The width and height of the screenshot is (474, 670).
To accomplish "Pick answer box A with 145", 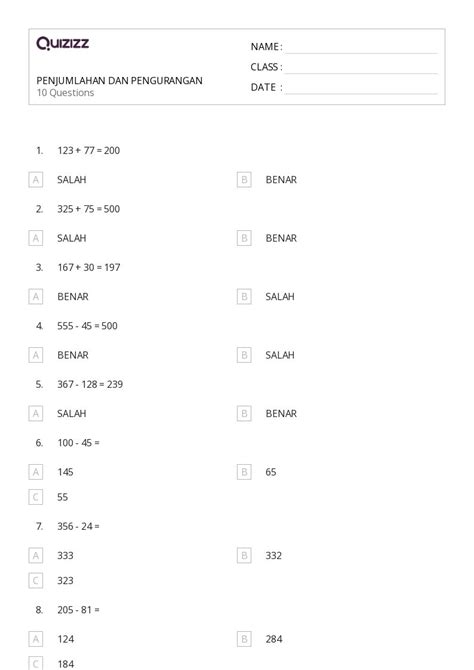I will pos(35,472).
